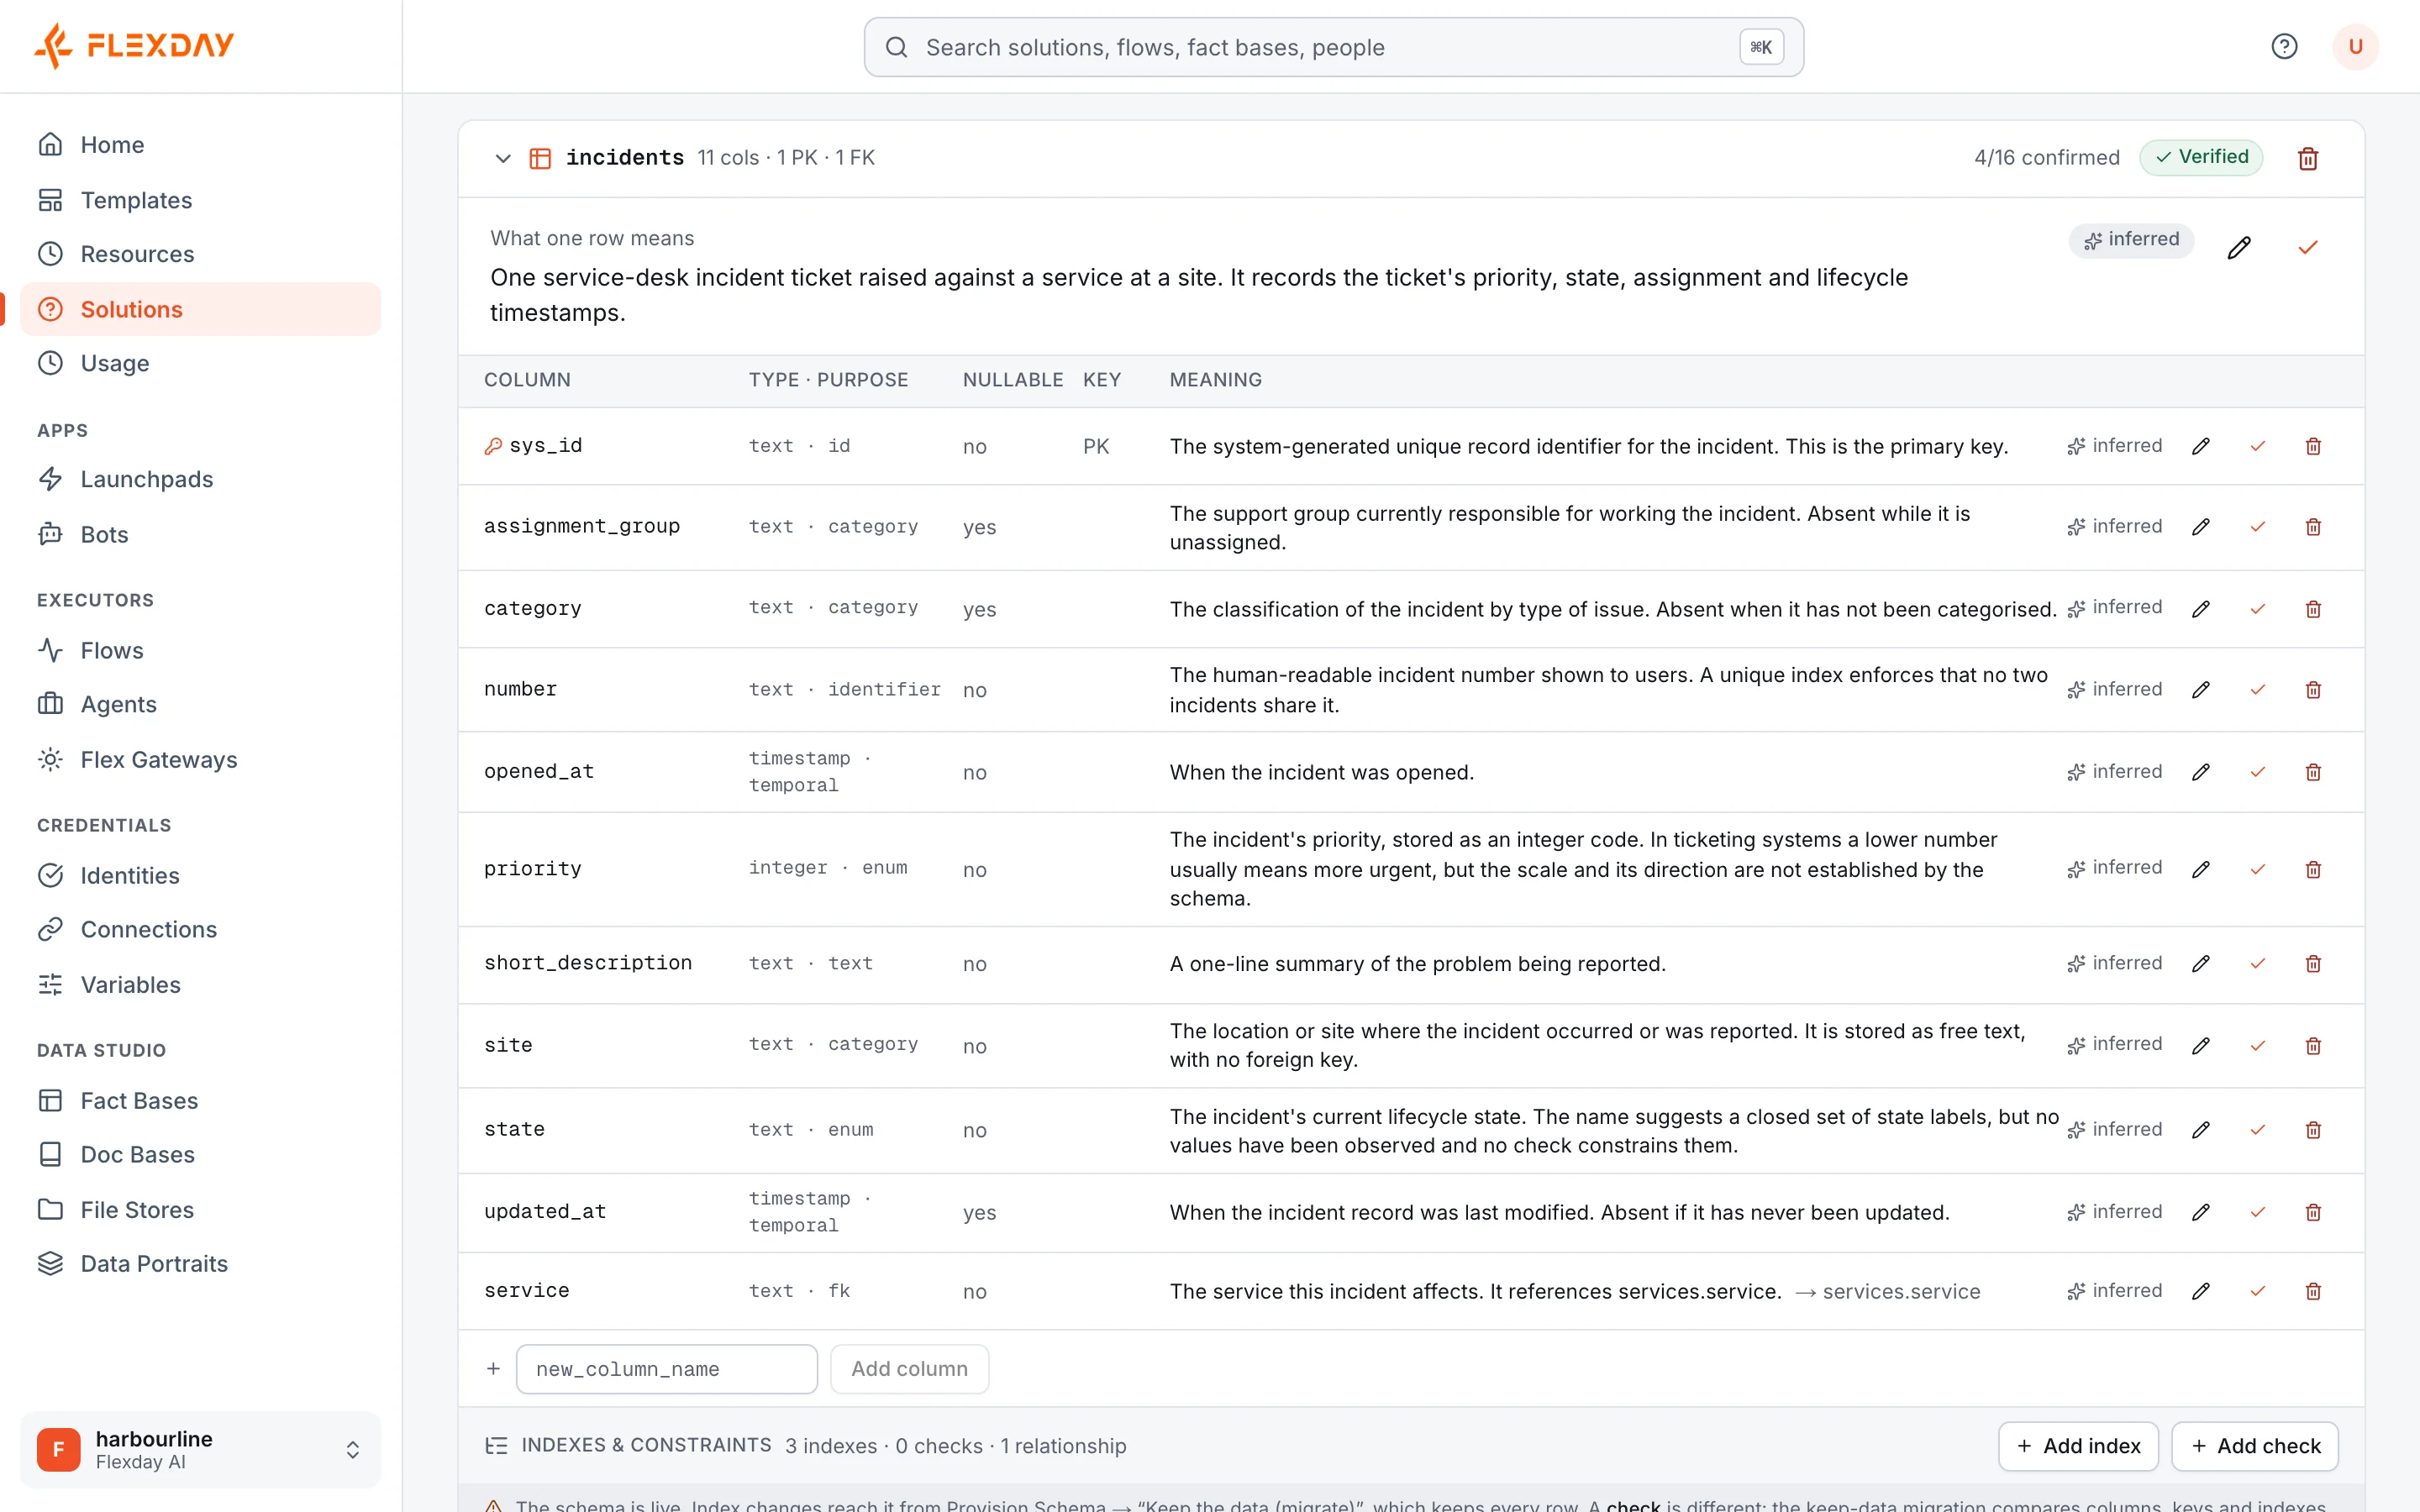Confirm the opened_at column meaning
The width and height of the screenshot is (2420, 1512).
click(x=2258, y=772)
